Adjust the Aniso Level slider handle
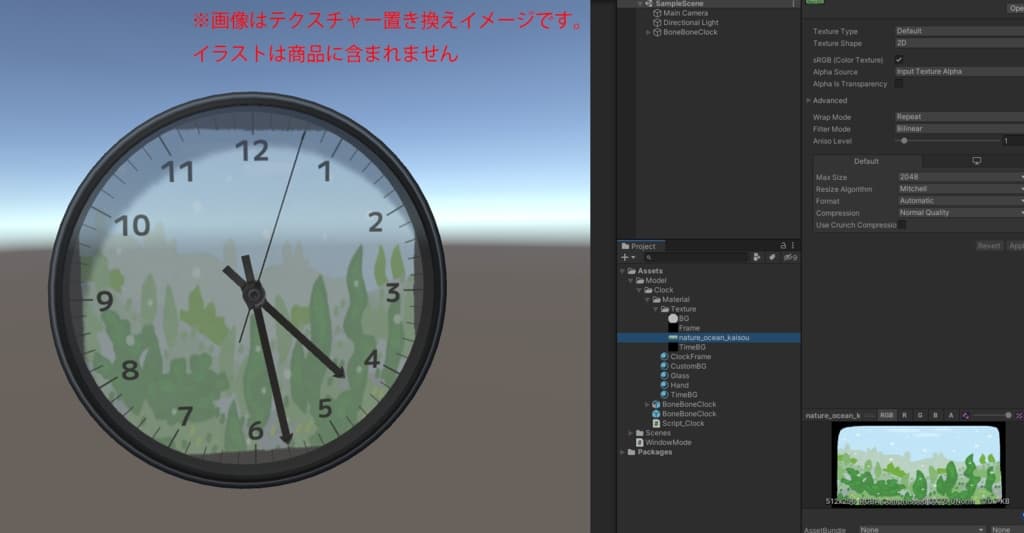The height and width of the screenshot is (533, 1024). pyautogui.click(x=904, y=141)
